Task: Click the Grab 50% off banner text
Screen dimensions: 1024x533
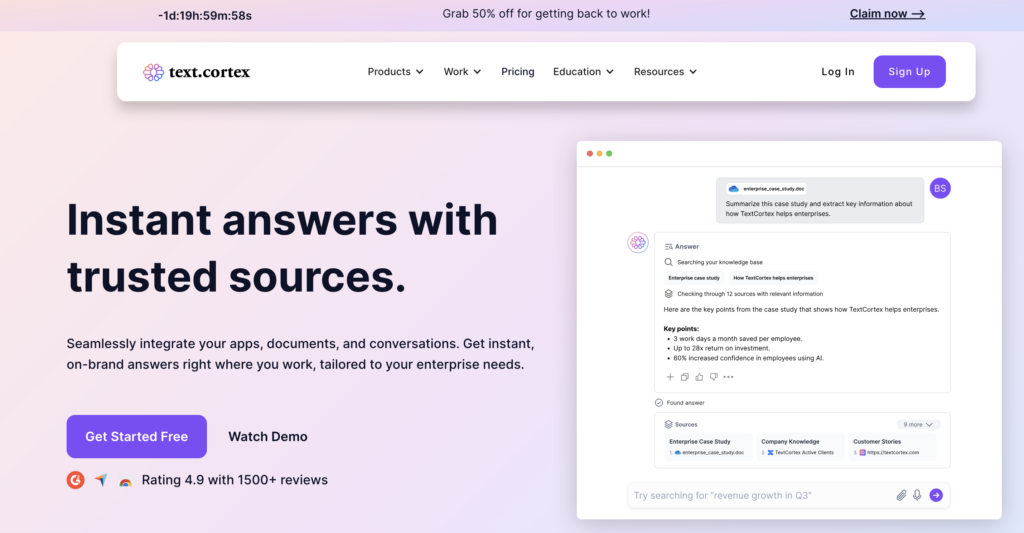Action: pyautogui.click(x=546, y=14)
